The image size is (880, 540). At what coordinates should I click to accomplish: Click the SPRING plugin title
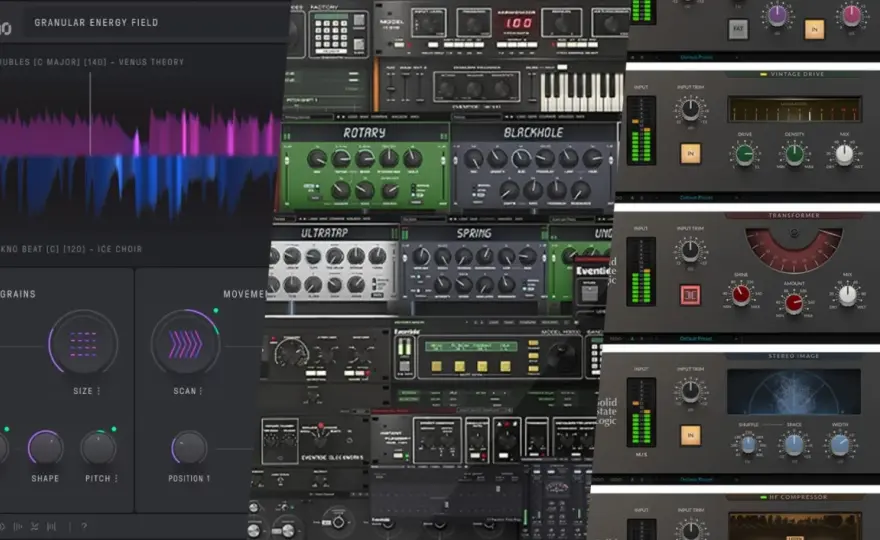pos(474,233)
